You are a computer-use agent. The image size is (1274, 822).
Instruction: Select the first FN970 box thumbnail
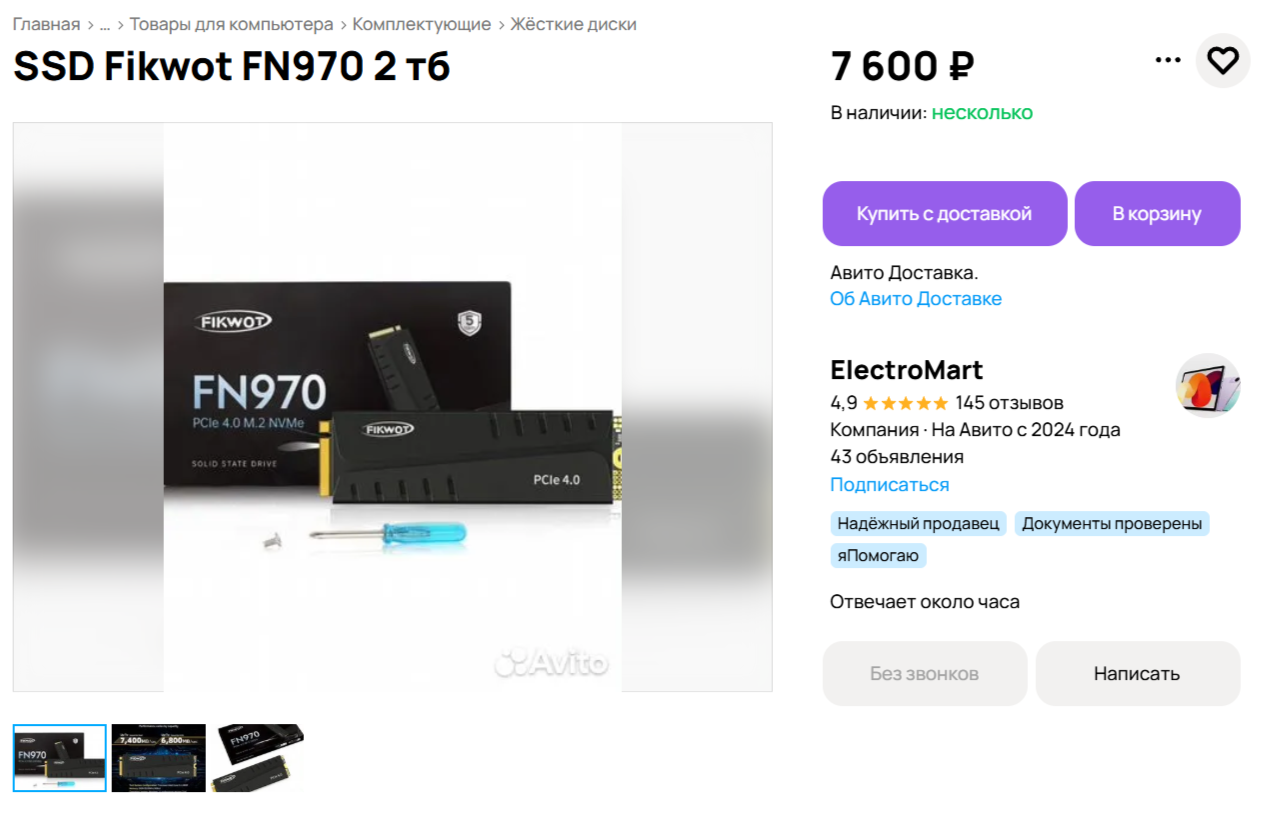(60, 758)
